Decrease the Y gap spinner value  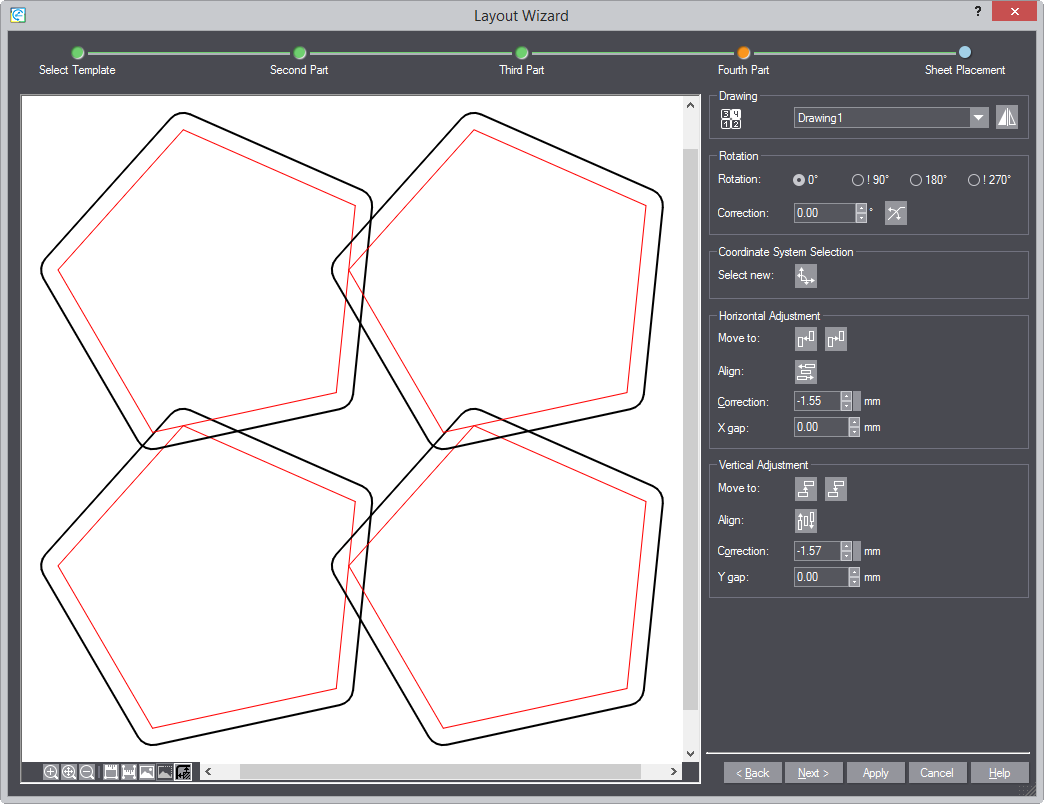[854, 582]
